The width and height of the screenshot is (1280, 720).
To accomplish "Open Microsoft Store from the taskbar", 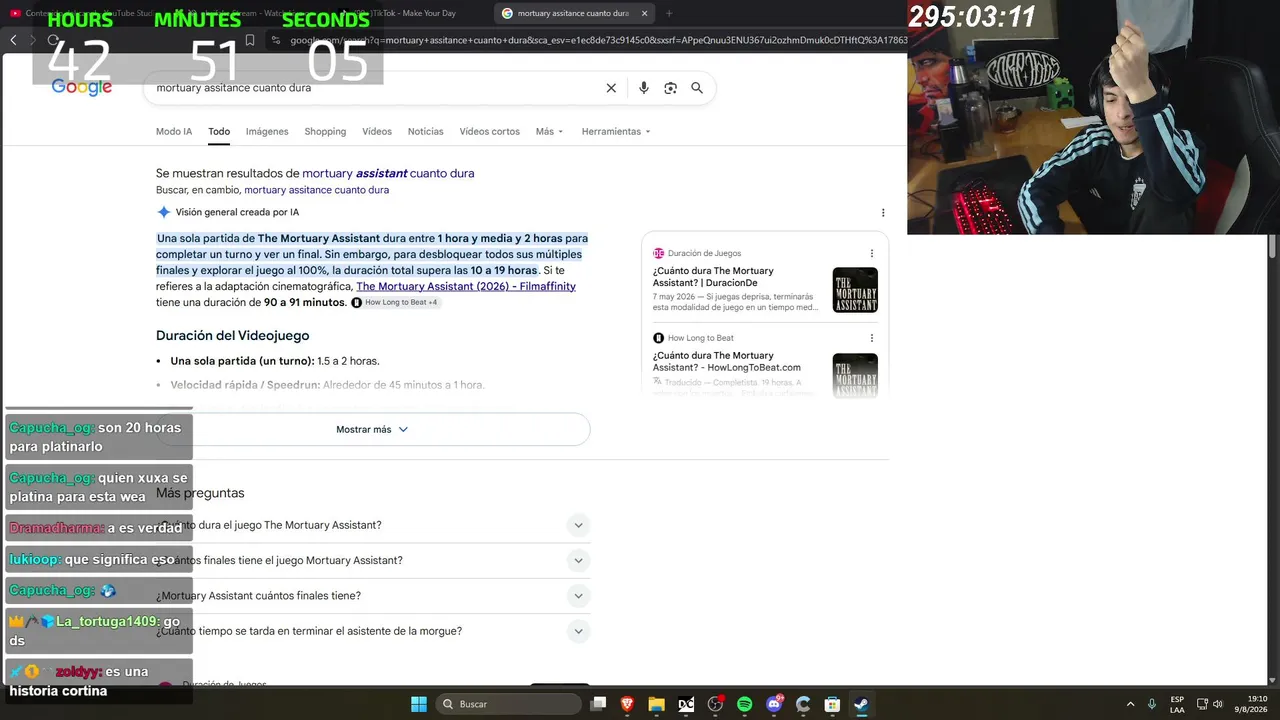I will pos(832,704).
